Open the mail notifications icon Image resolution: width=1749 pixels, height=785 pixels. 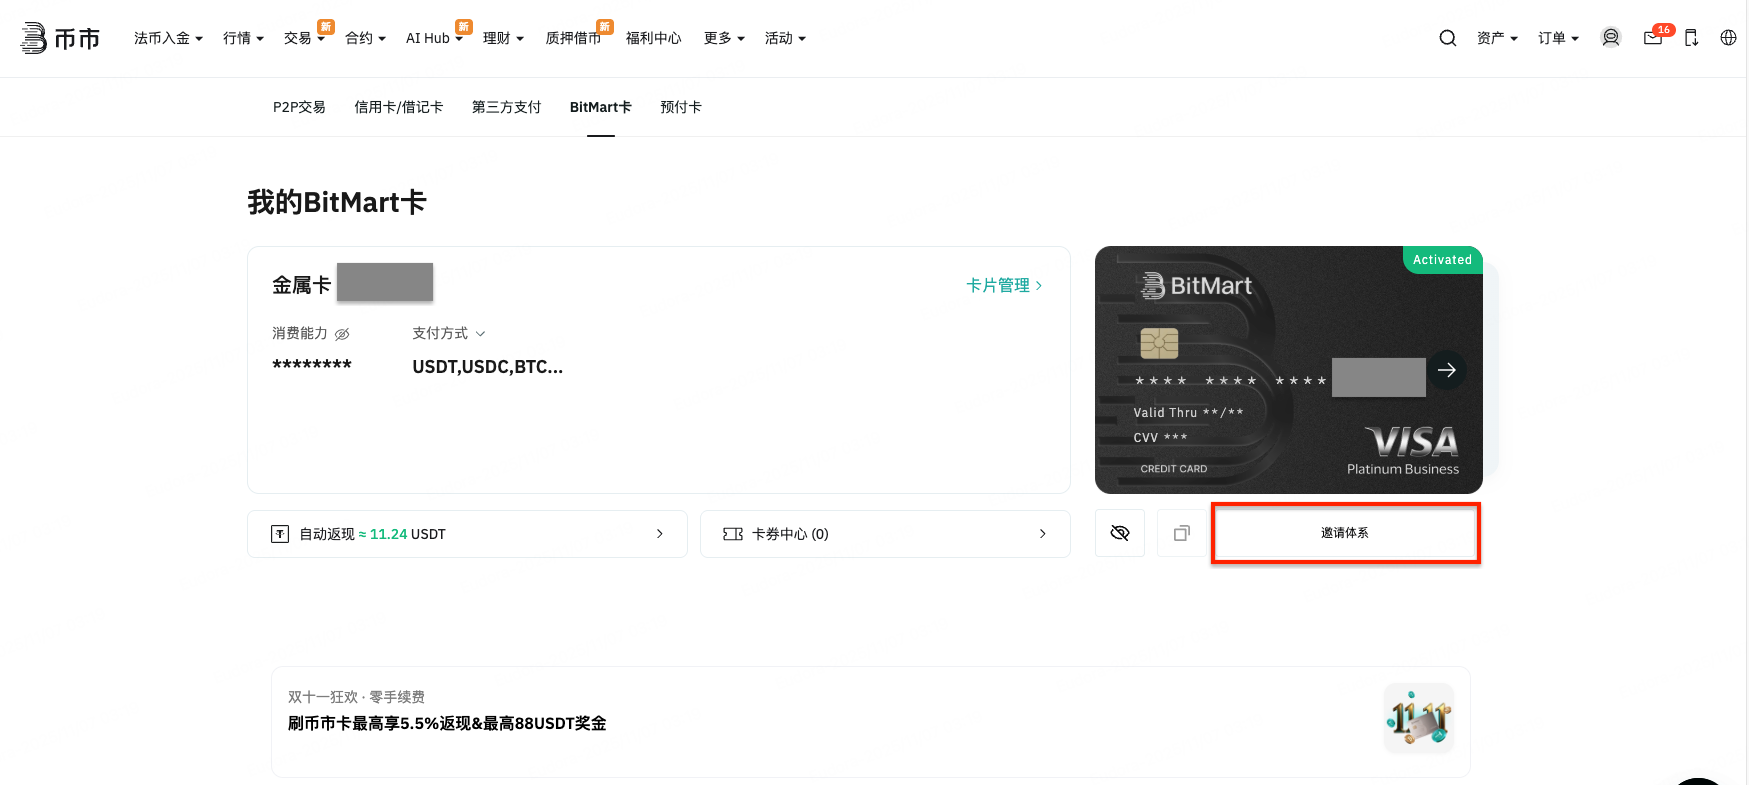pos(1653,38)
